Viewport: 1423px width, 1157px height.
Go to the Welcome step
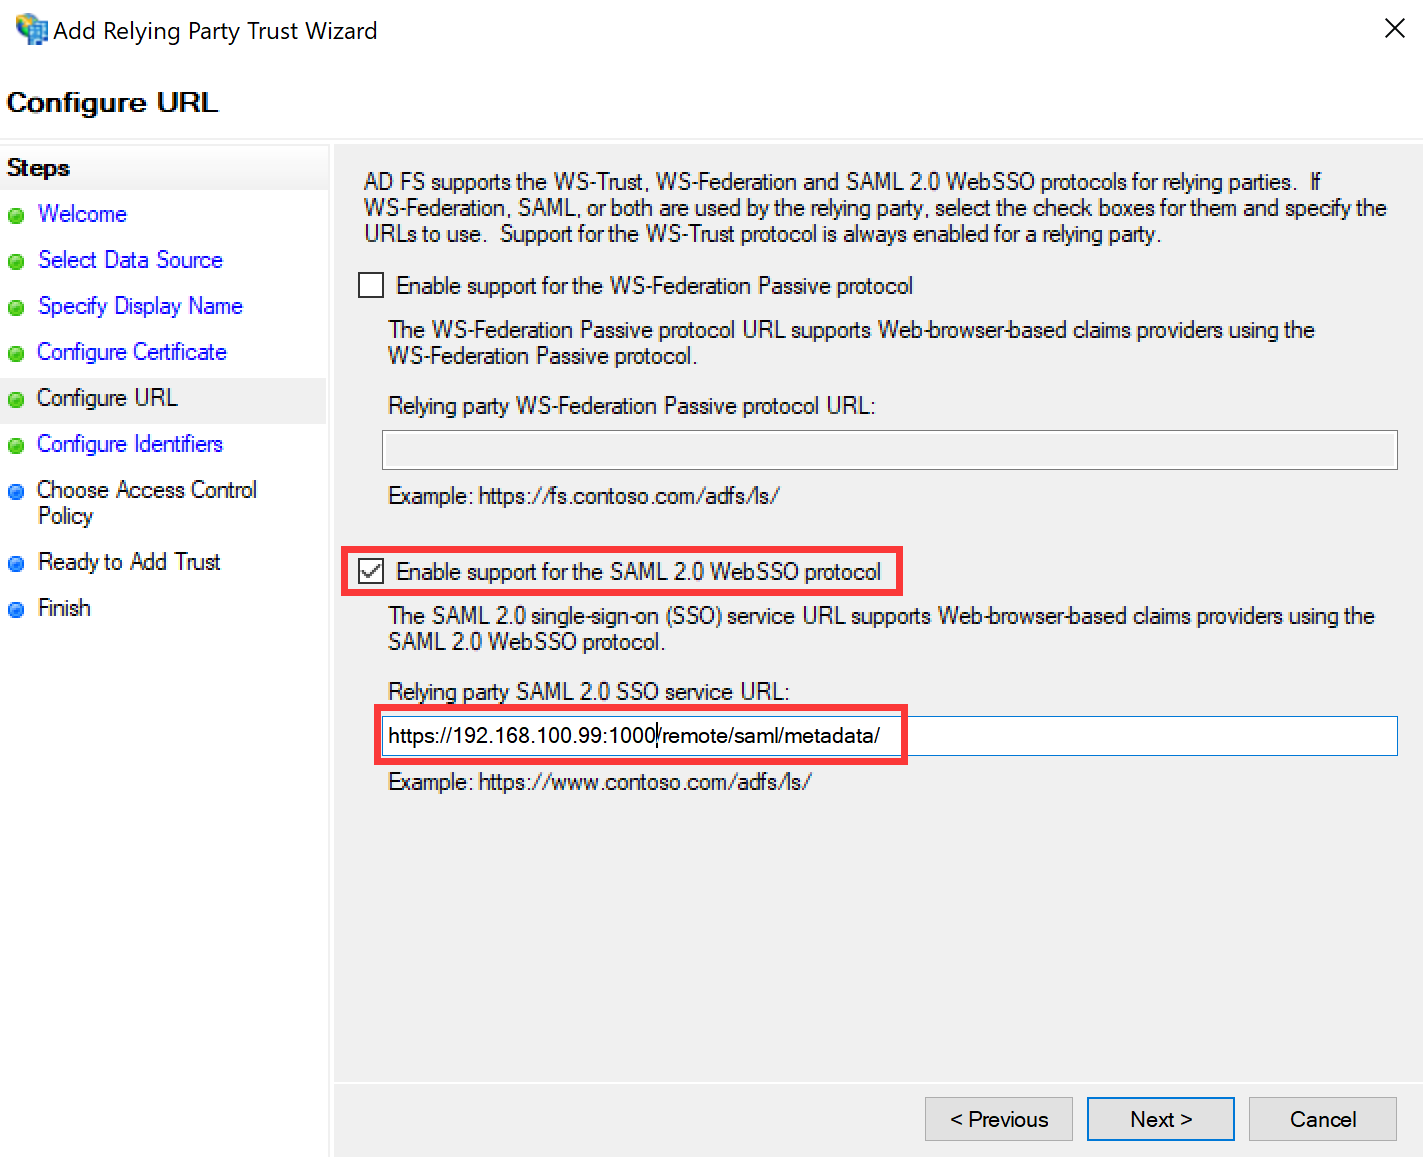(x=82, y=214)
